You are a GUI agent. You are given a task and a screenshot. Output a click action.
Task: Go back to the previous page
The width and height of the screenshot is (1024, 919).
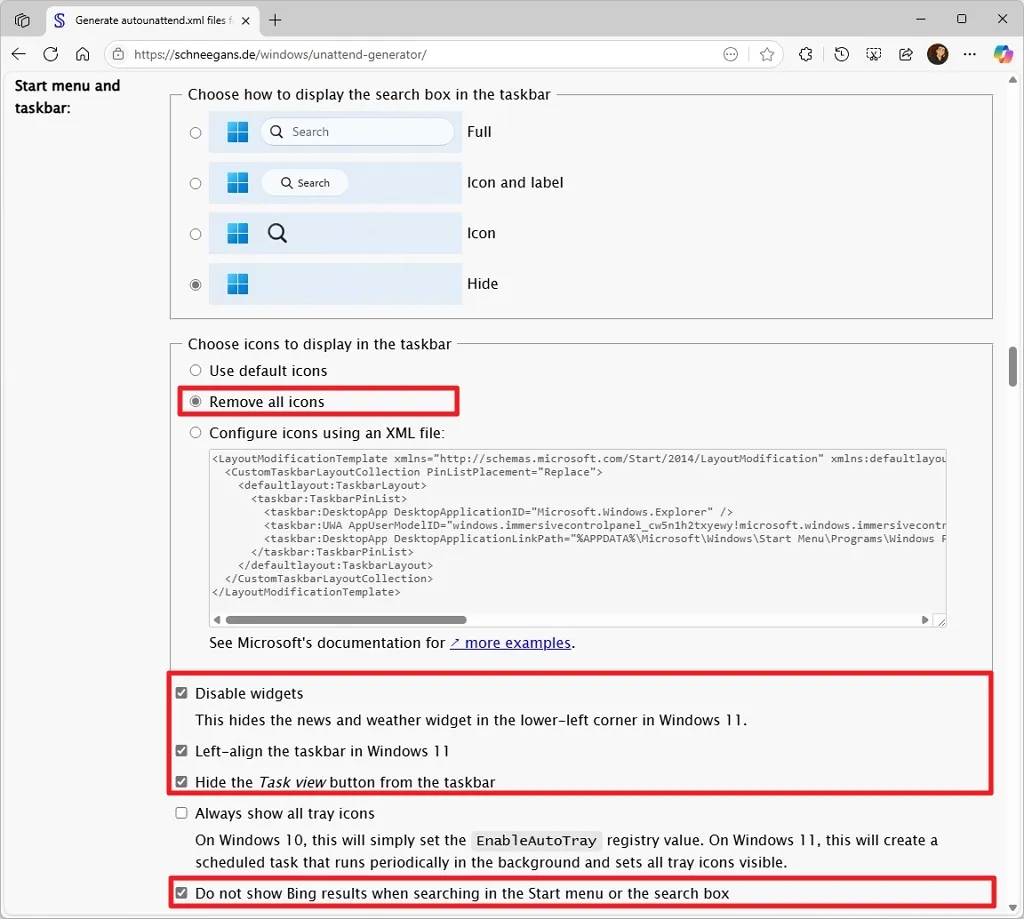(x=18, y=54)
